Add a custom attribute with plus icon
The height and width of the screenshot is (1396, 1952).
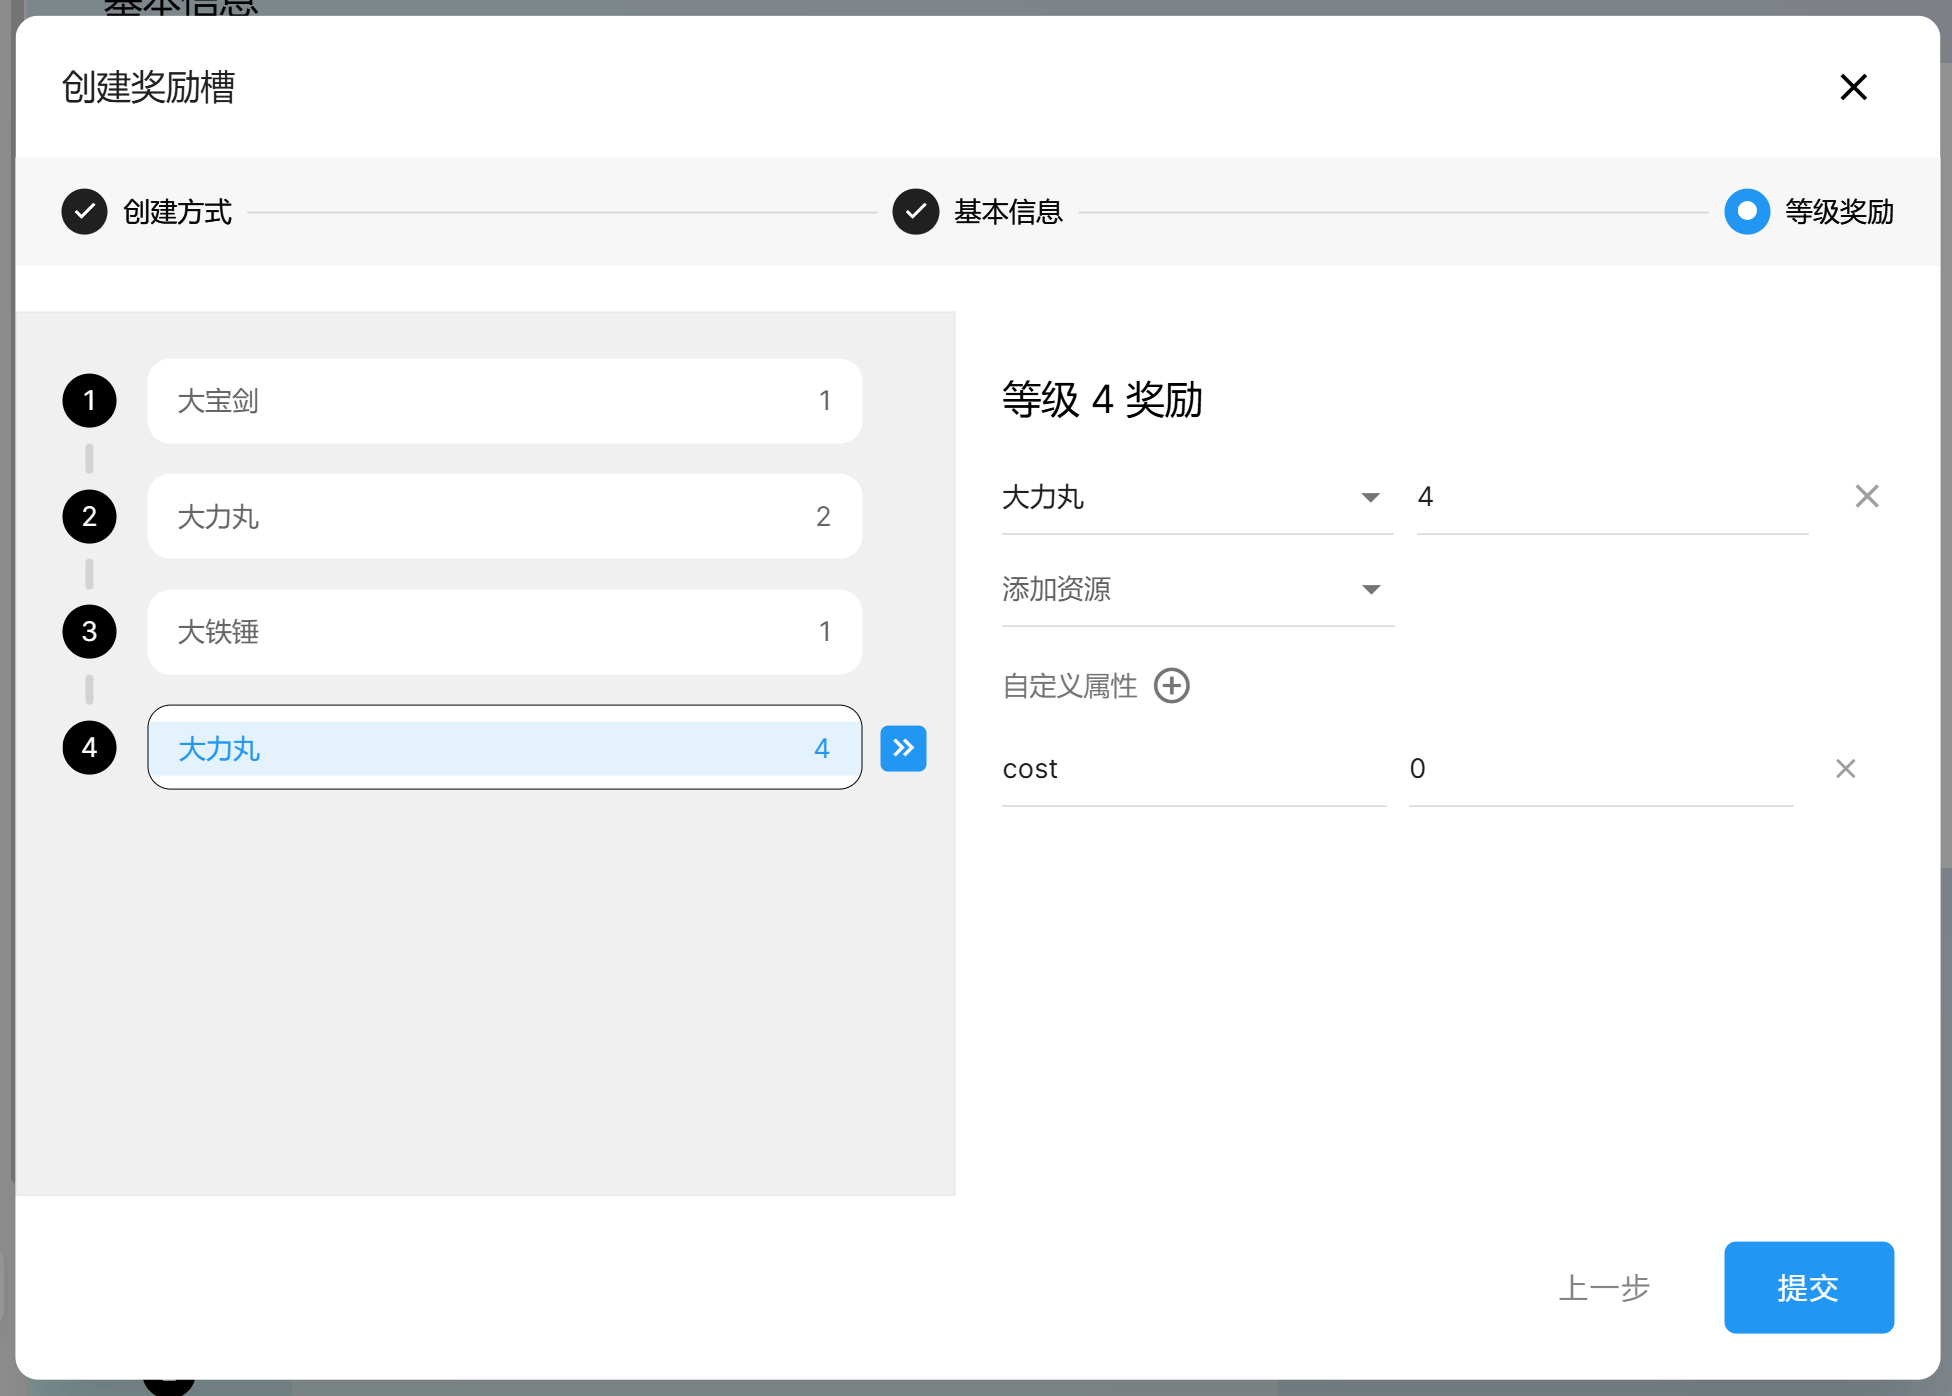pyautogui.click(x=1171, y=686)
